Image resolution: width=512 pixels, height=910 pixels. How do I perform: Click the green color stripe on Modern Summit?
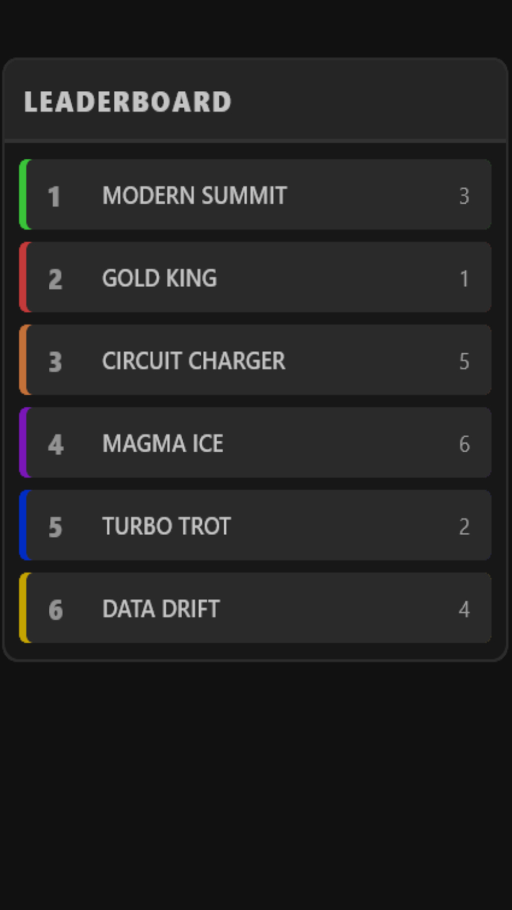pyautogui.click(x=23, y=194)
